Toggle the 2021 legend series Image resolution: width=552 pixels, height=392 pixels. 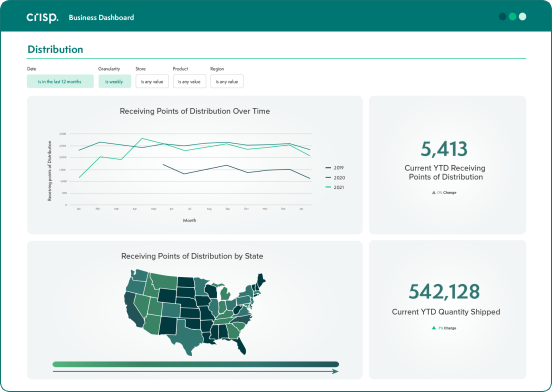pyautogui.click(x=334, y=187)
